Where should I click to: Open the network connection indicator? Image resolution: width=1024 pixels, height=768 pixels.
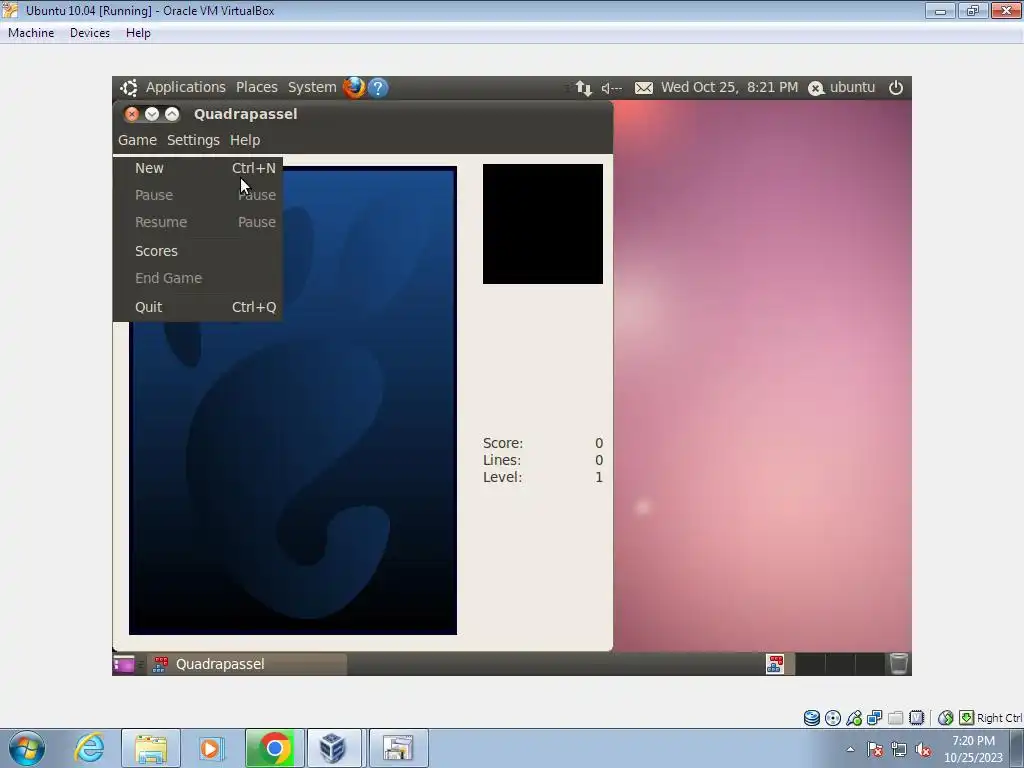click(584, 88)
